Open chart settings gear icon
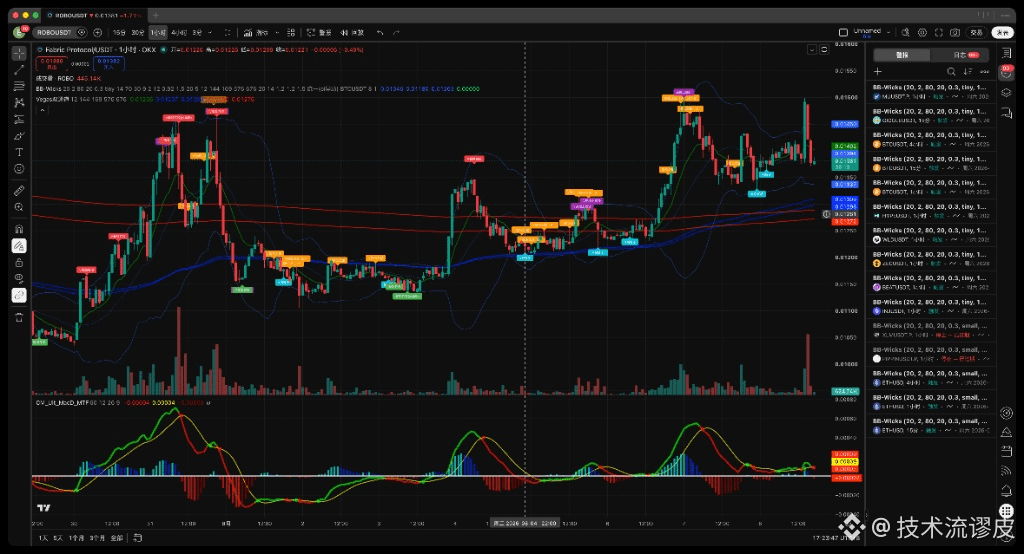 pos(922,32)
